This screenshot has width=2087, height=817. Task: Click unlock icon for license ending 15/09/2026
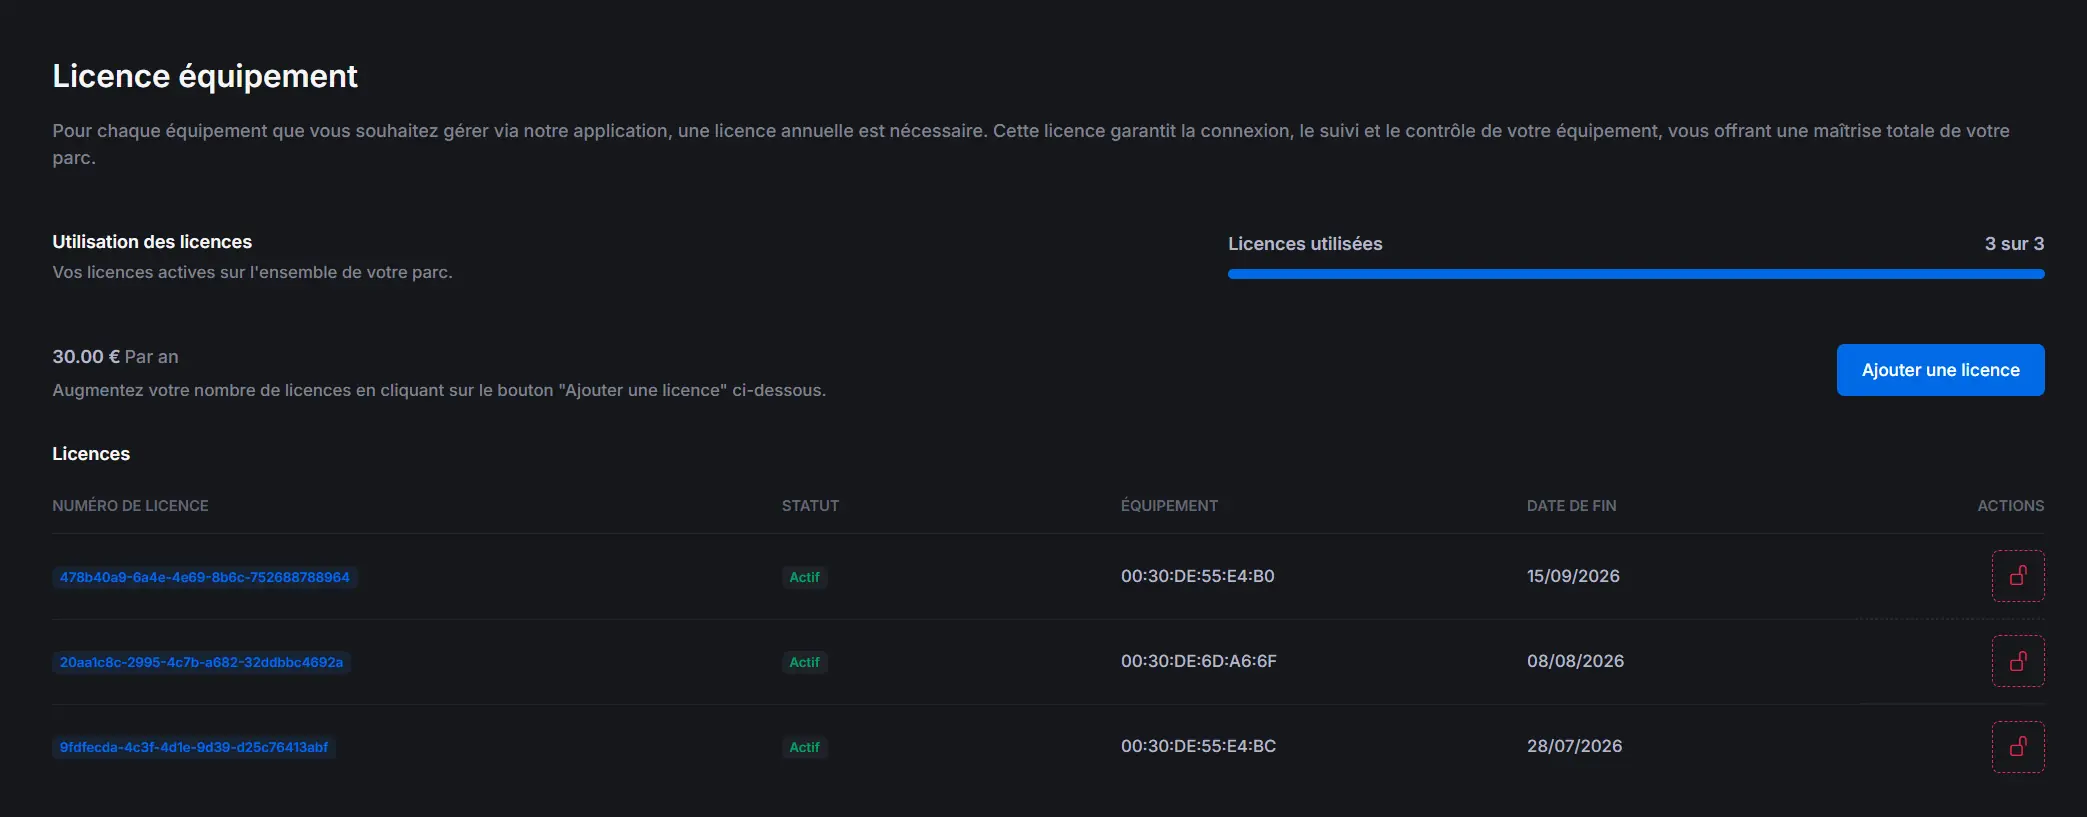[2017, 576]
